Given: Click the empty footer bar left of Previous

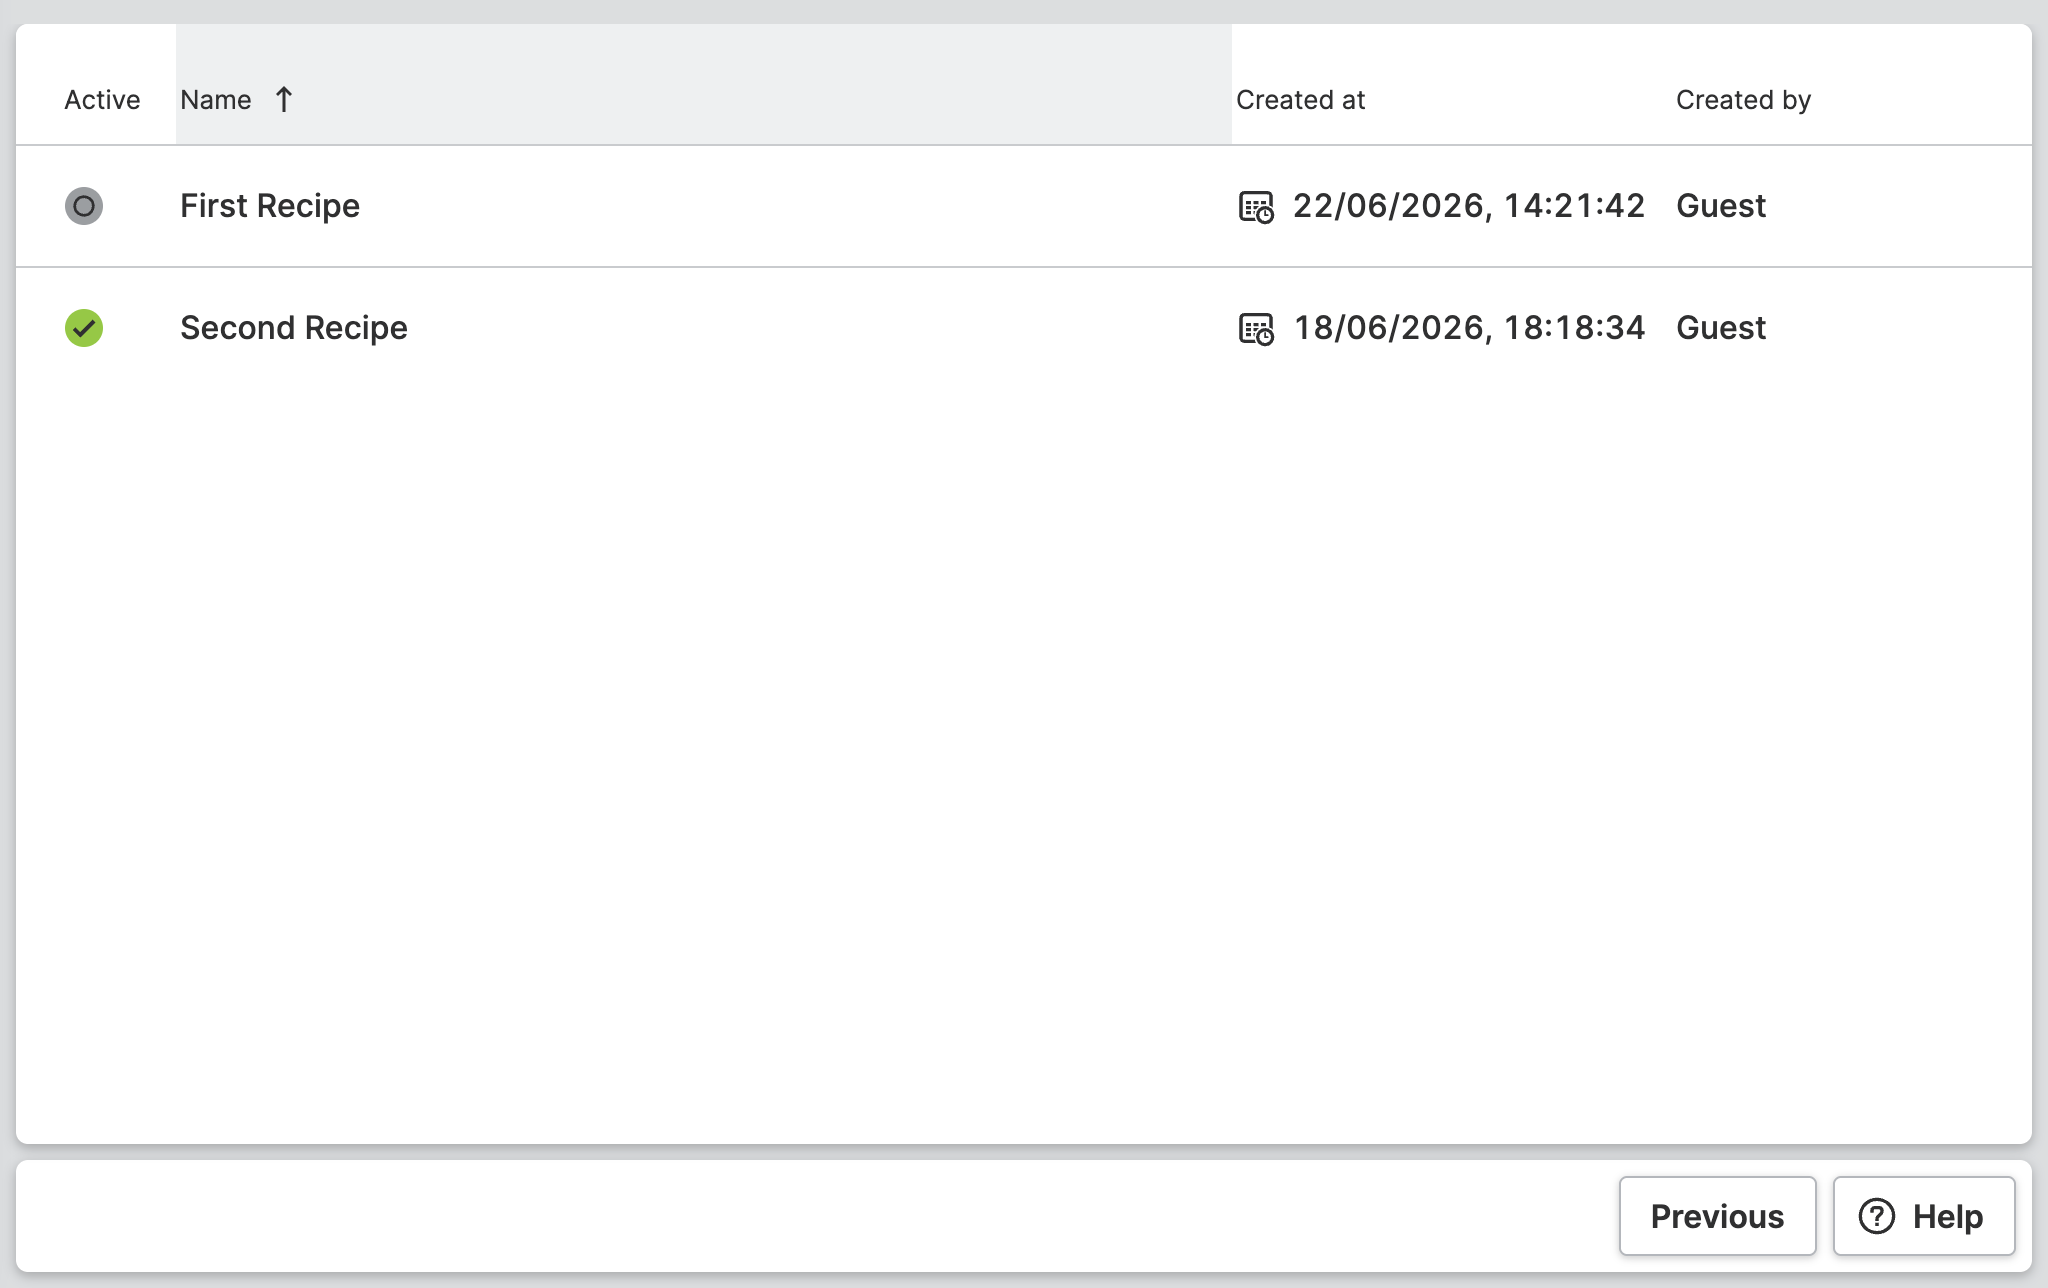Looking at the screenshot, I should point(816,1216).
